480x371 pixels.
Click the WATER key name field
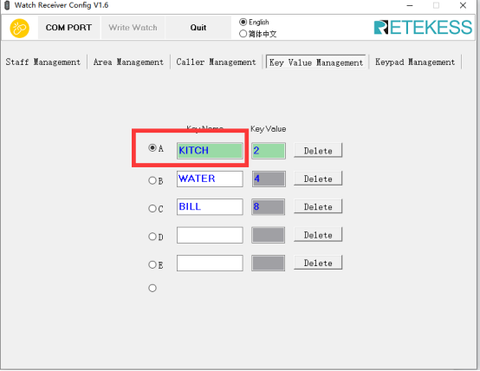(x=210, y=179)
